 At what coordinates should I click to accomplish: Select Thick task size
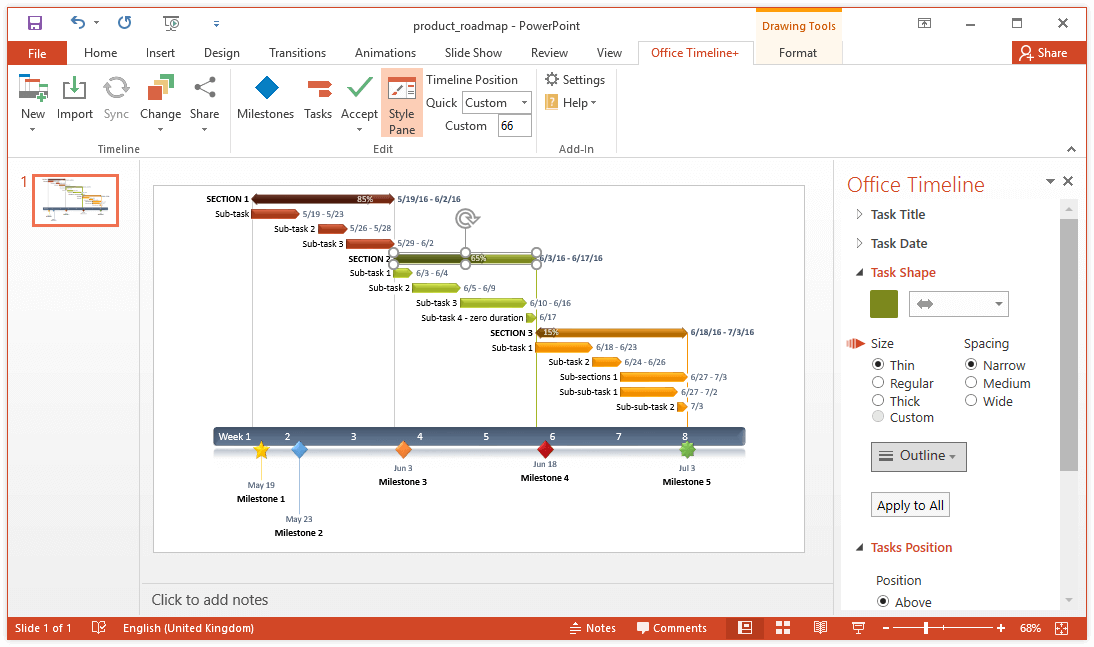pyautogui.click(x=878, y=401)
